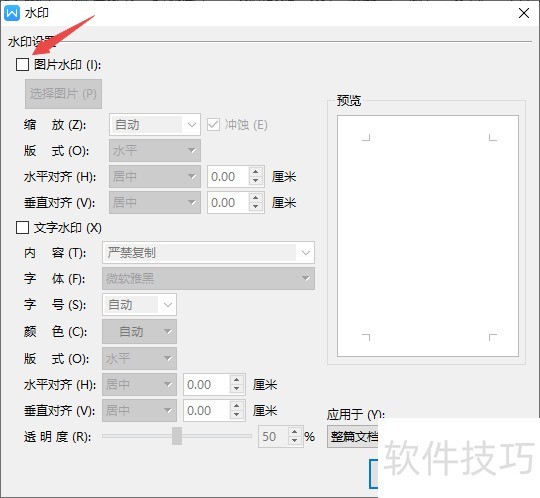Open the 颜色 picker dropdown
Viewport: 540px width, 498px height.
coord(139,331)
